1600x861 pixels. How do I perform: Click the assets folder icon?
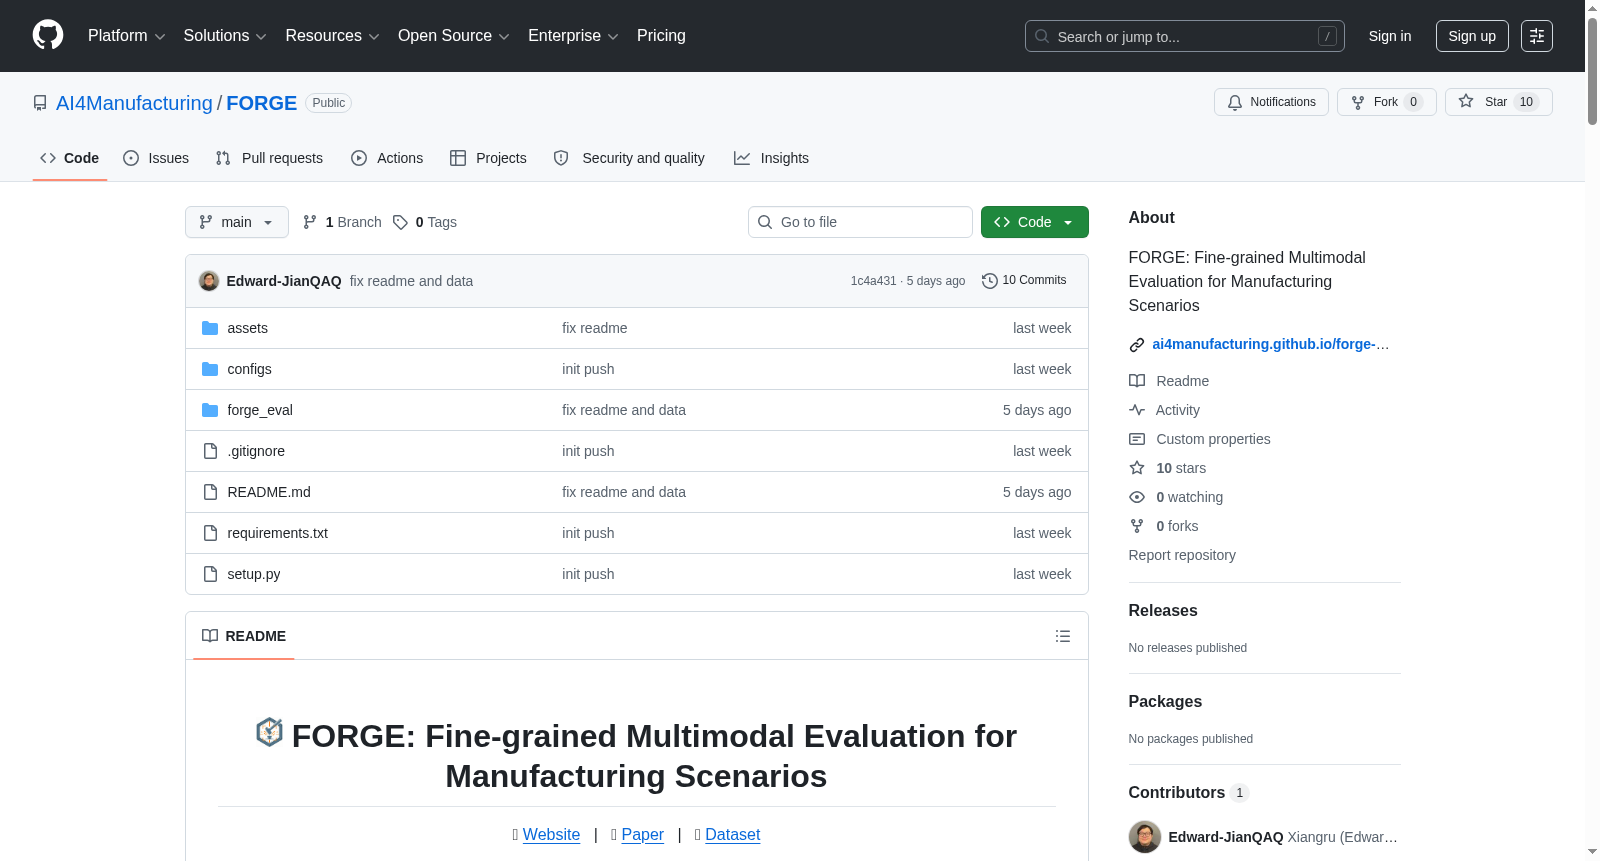pos(210,328)
